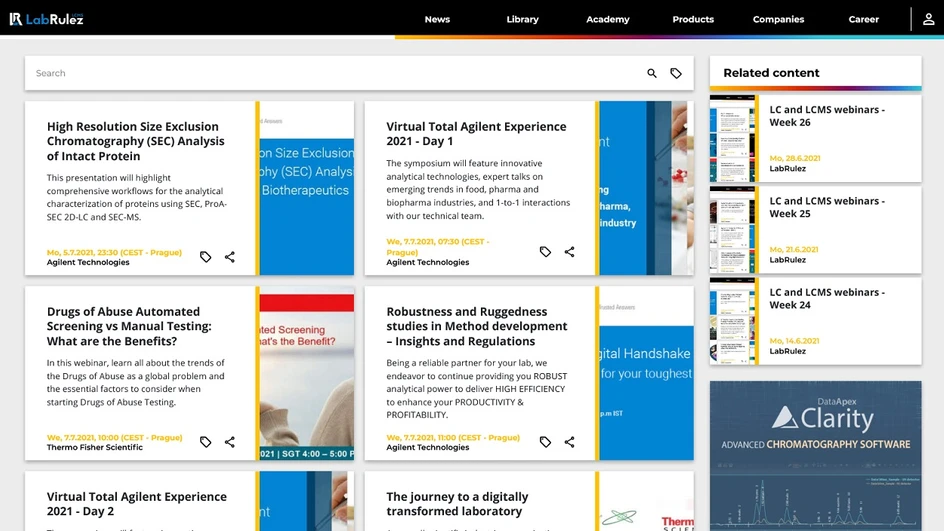Click tag icon on Robustness and Ruggedness card
Image resolution: width=944 pixels, height=531 pixels.
tap(545, 442)
